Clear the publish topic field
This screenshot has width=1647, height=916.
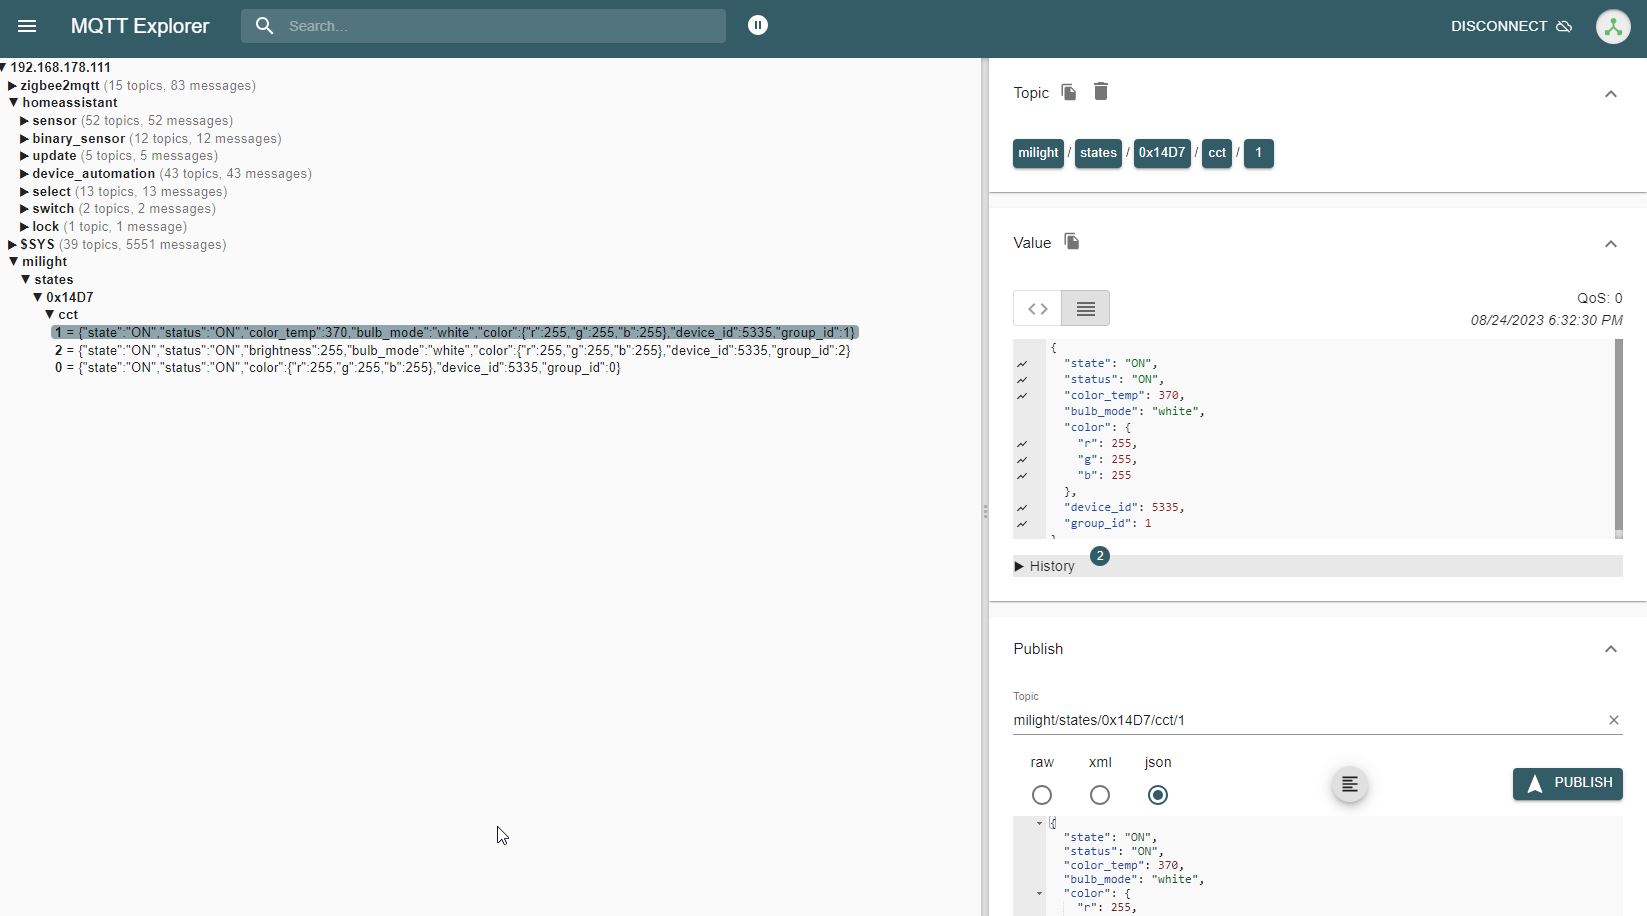(1613, 720)
